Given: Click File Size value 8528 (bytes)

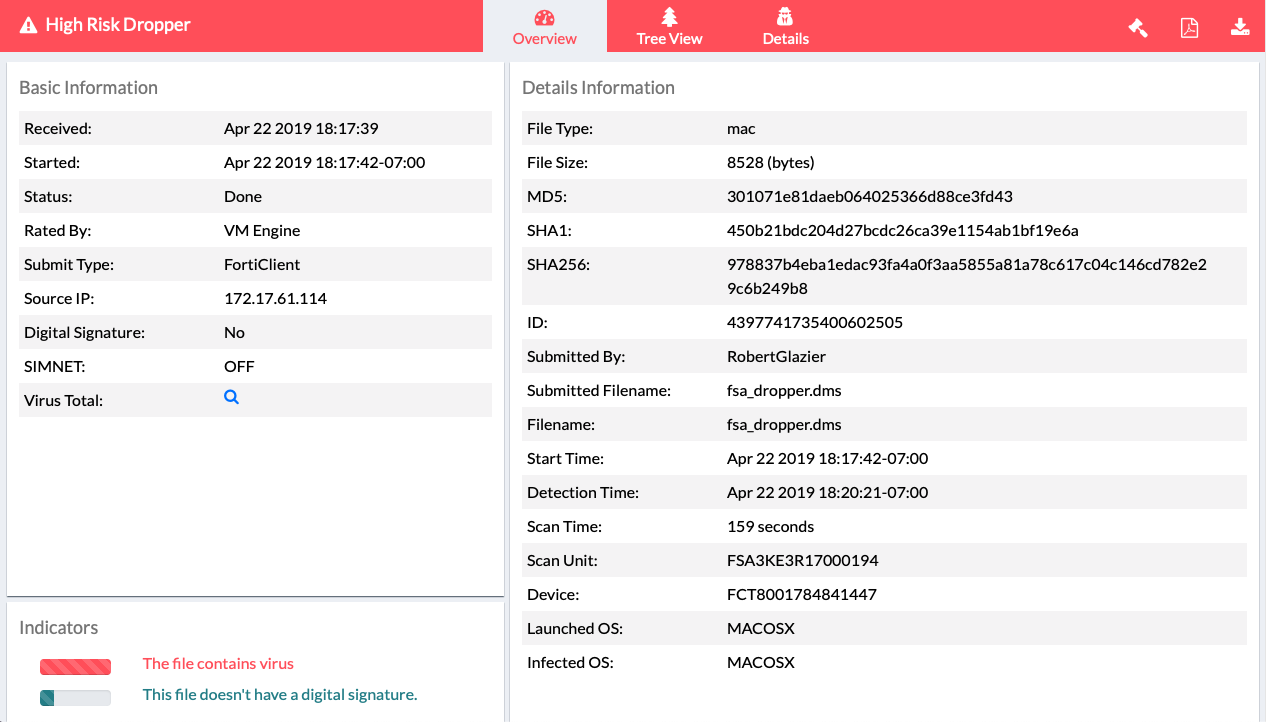Looking at the screenshot, I should pyautogui.click(x=770, y=162).
